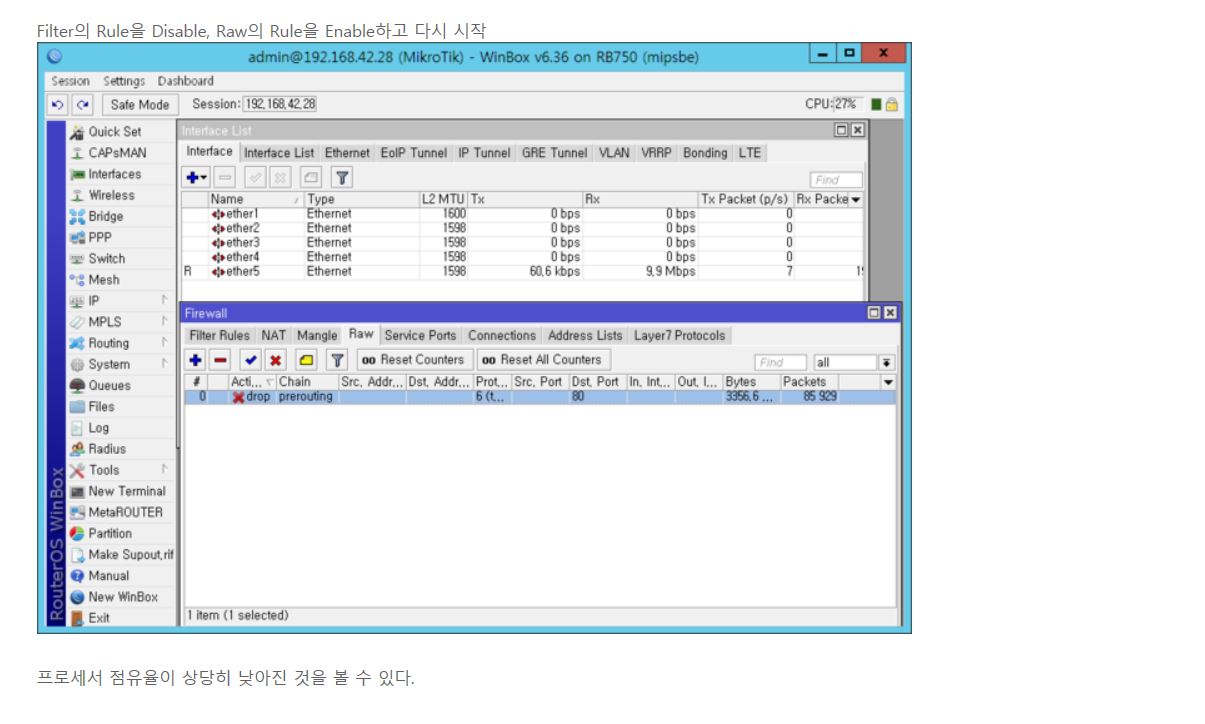The width and height of the screenshot is (1205, 724).
Task: Open the Settings menu
Action: pos(124,81)
